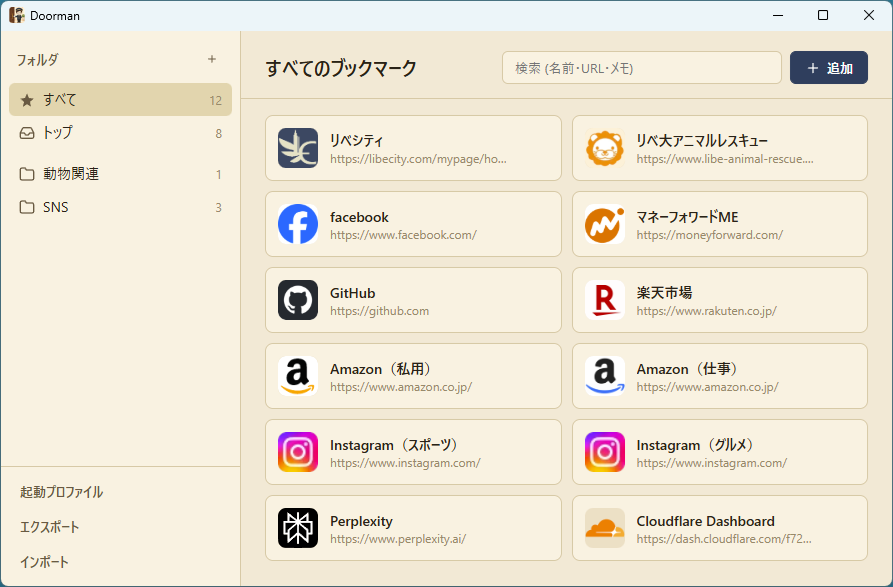Click the count 12 beside すべて
893x587 pixels.
point(215,101)
